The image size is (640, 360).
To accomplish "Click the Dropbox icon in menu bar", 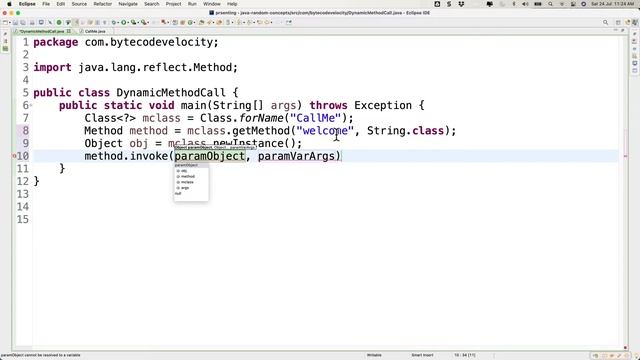I will pyautogui.click(x=461, y=4).
